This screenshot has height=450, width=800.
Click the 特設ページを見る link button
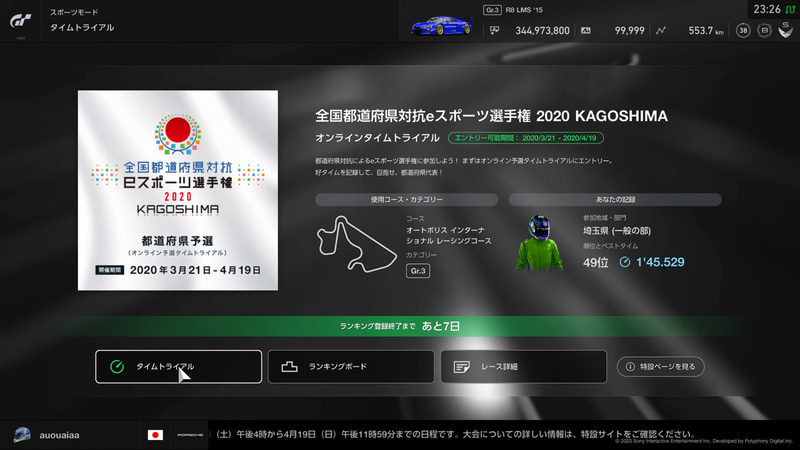tap(661, 366)
